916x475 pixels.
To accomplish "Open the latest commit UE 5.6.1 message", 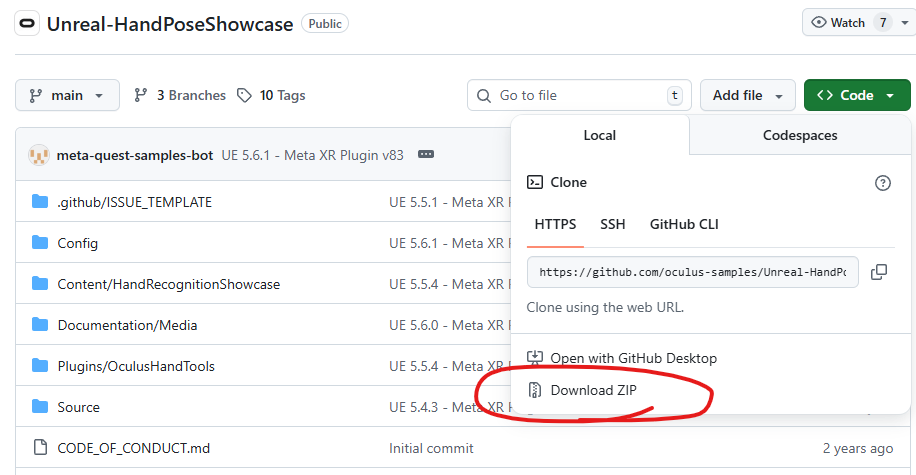I will [313, 155].
